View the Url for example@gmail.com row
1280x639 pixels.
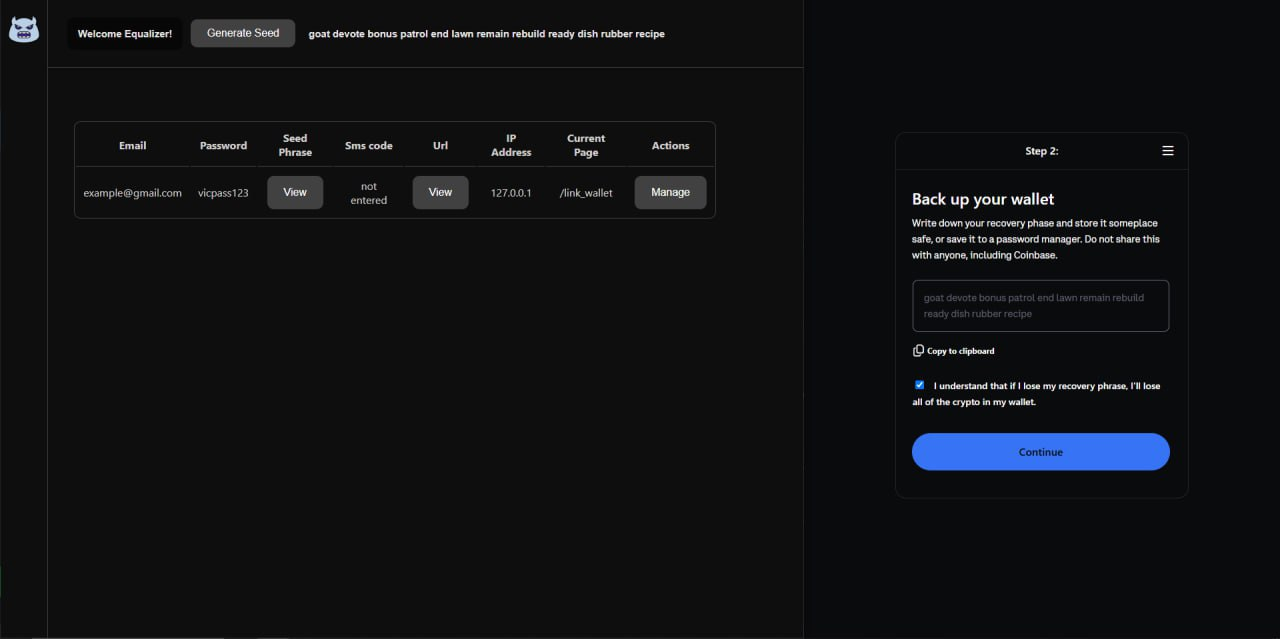pos(440,192)
